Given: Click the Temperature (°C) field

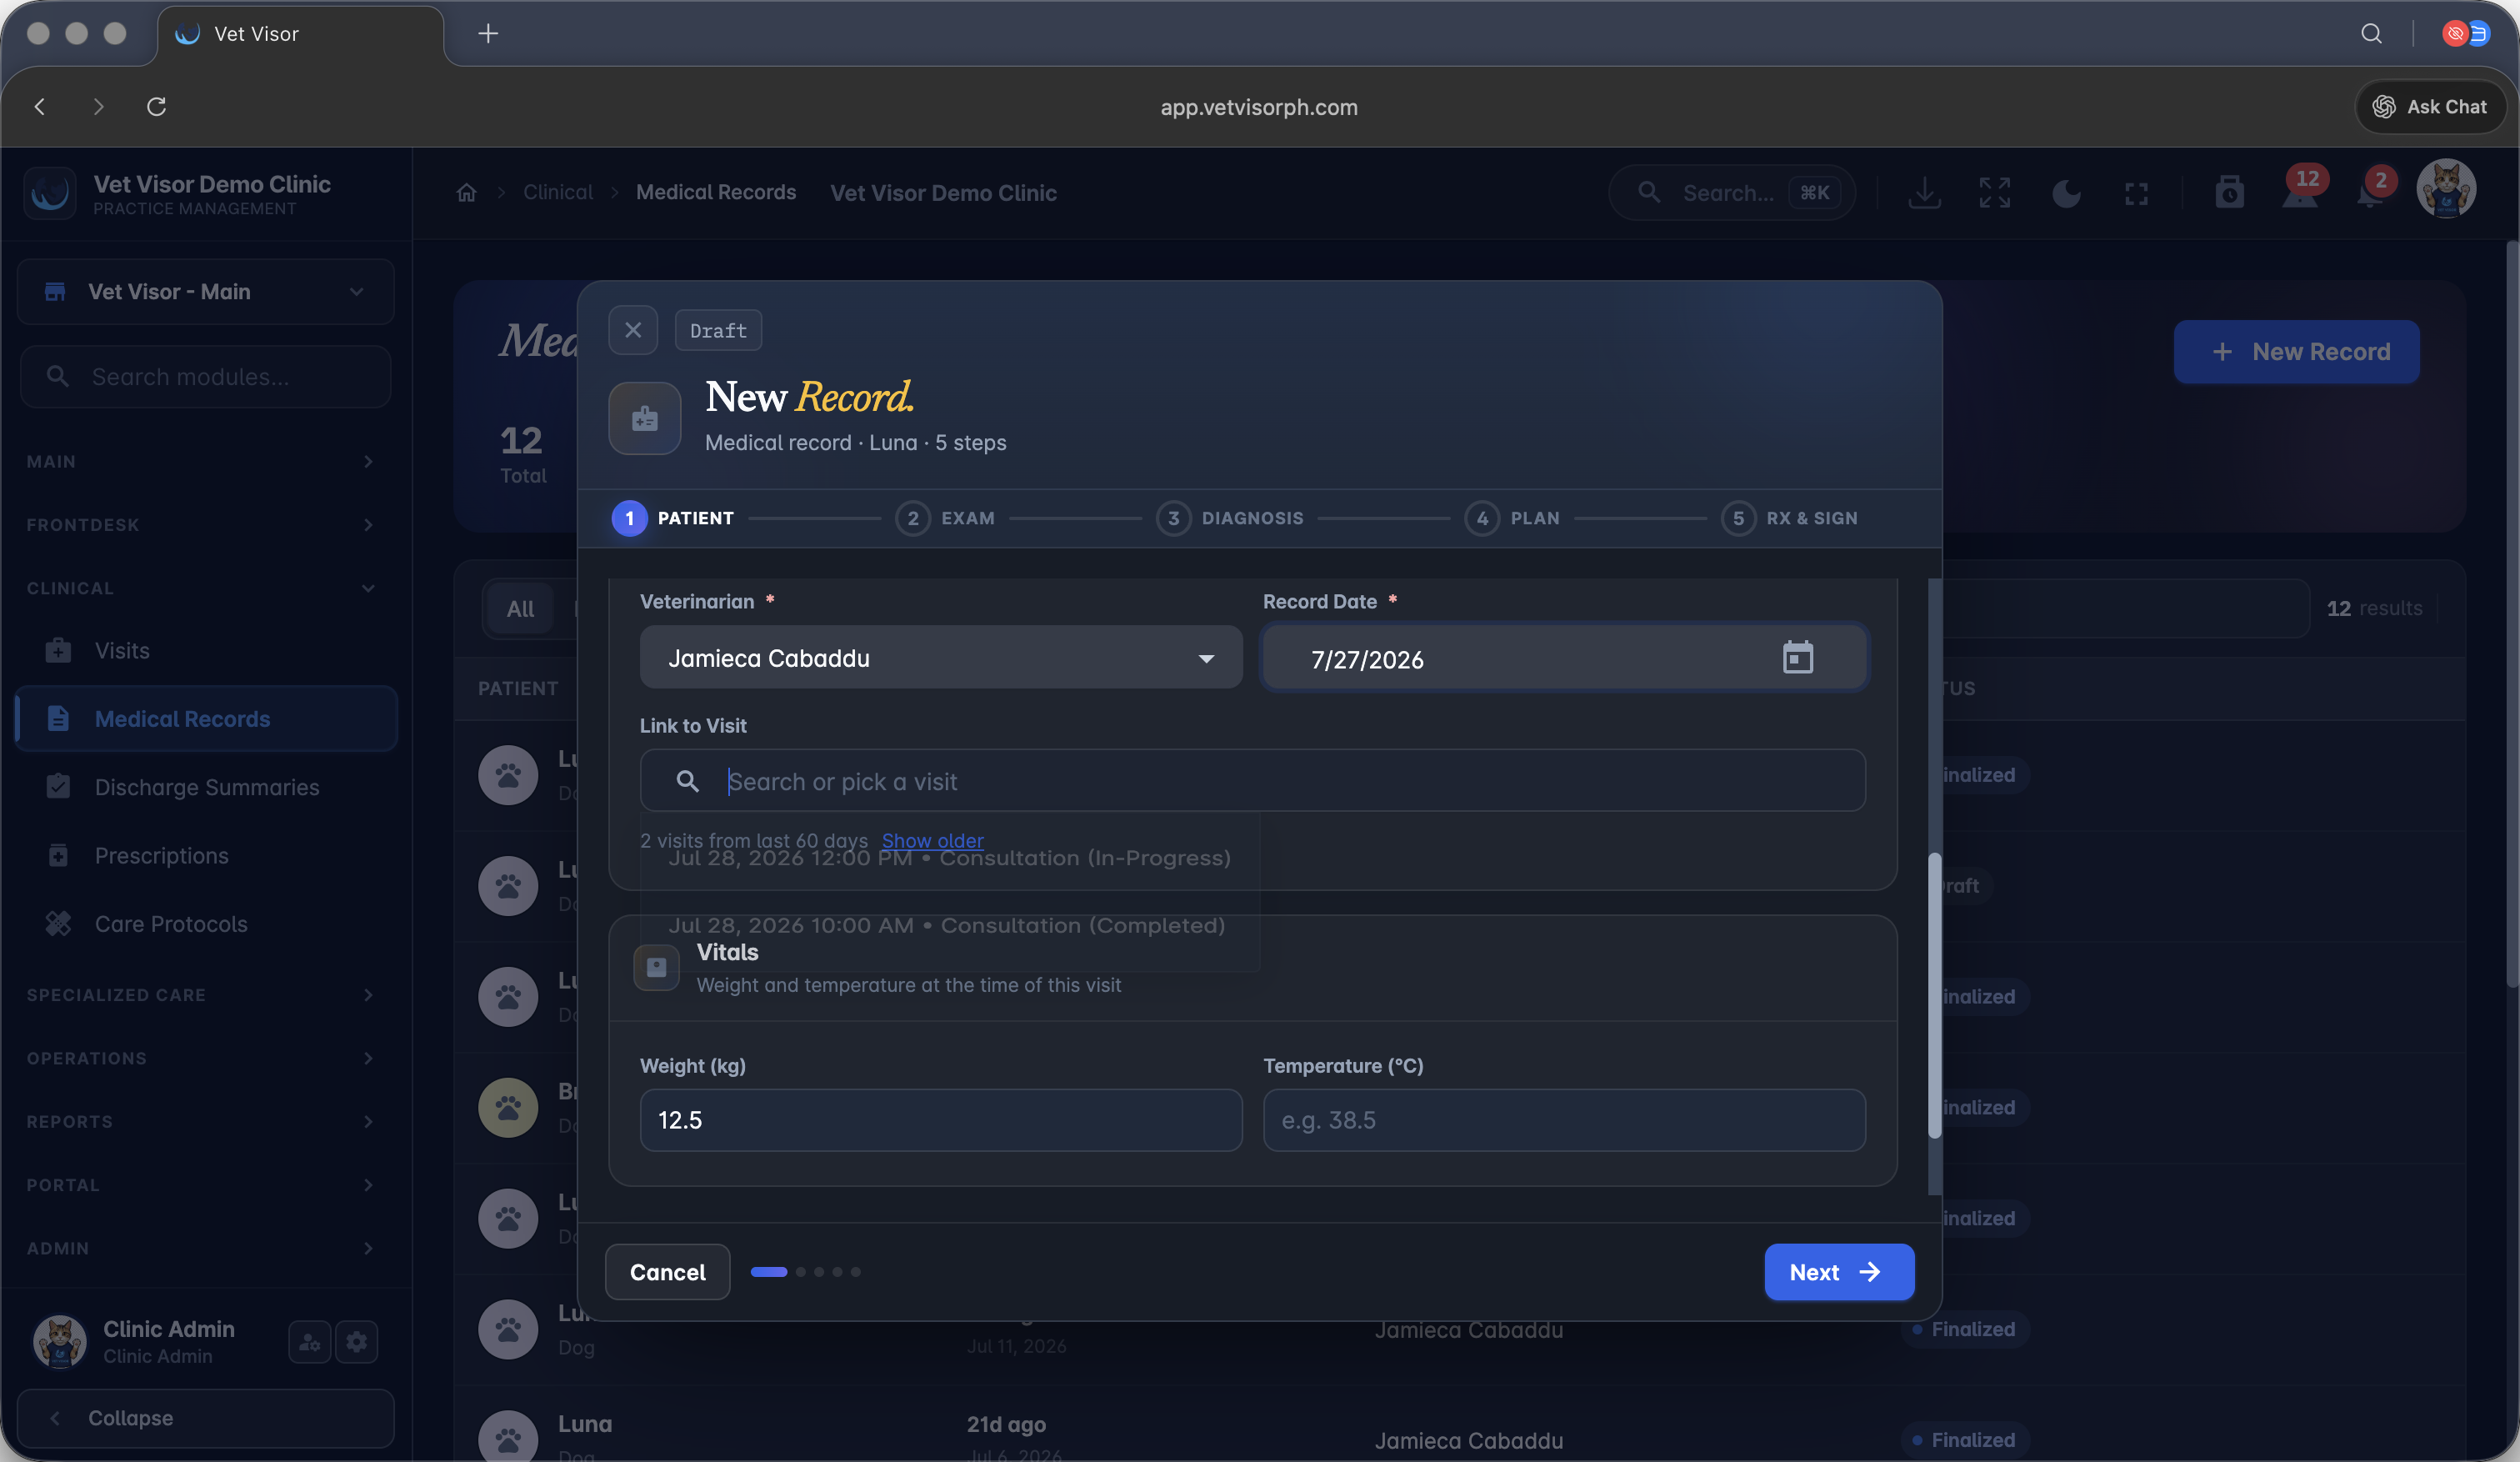Looking at the screenshot, I should tap(1564, 1120).
